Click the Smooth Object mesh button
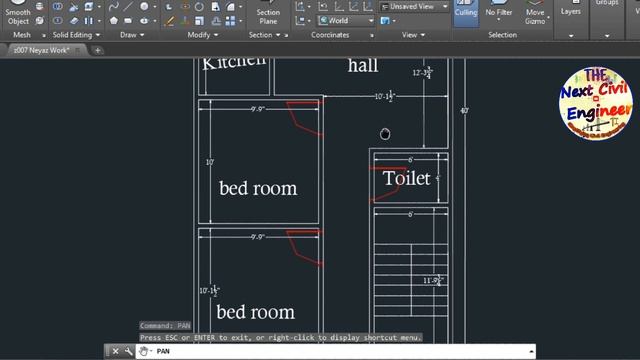 [x=18, y=13]
